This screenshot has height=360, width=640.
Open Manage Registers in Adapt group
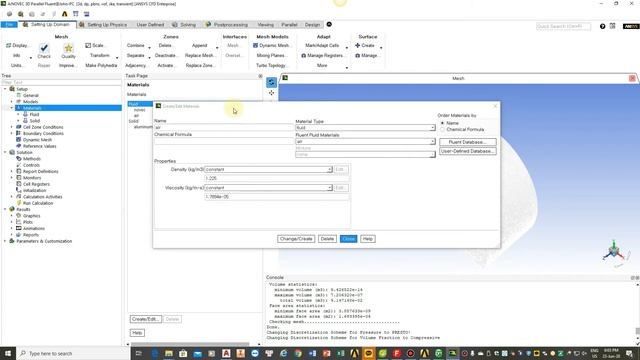click(x=322, y=55)
